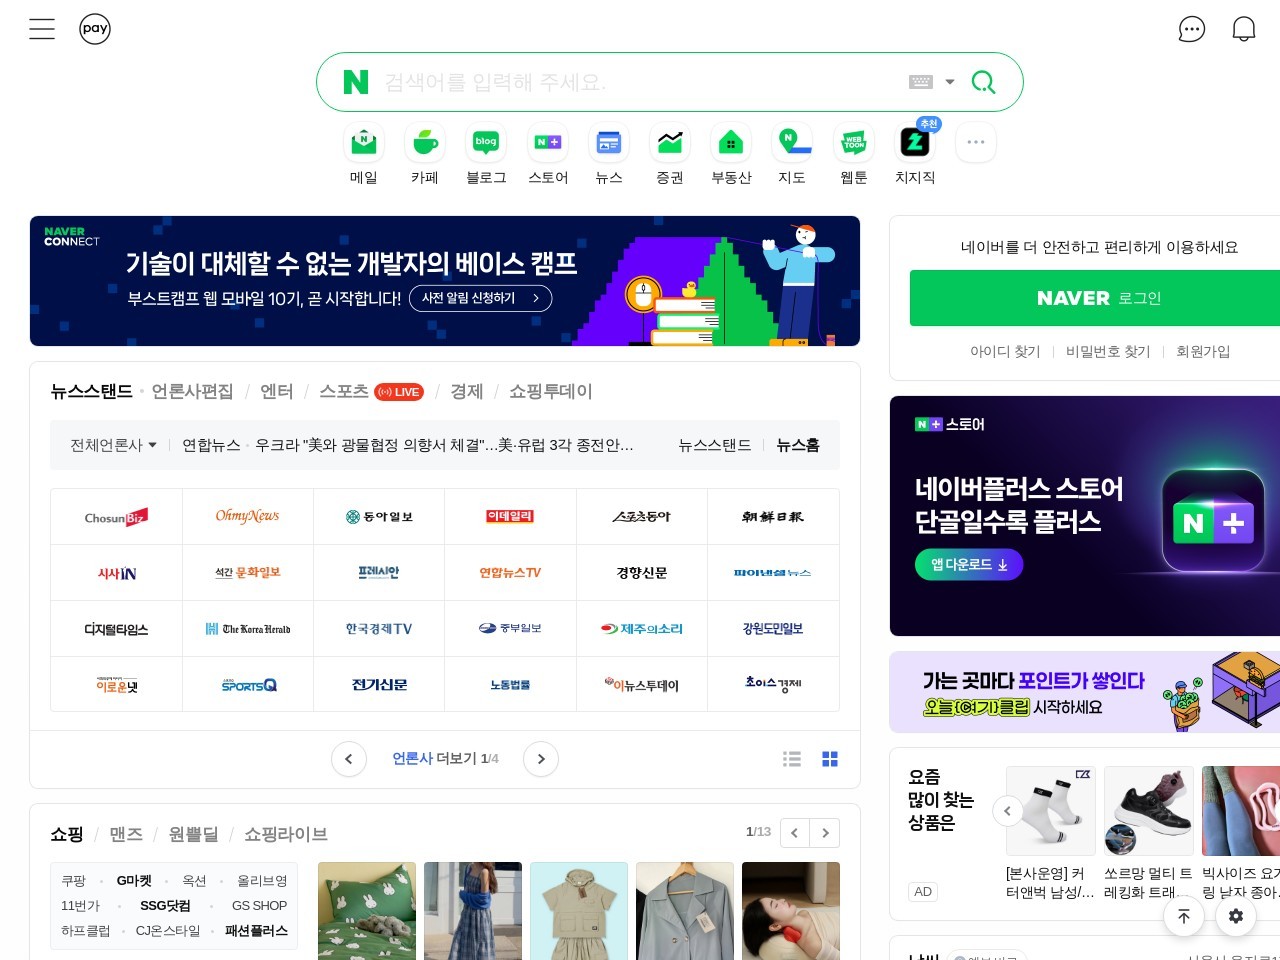Open the OhmyNews press logo
This screenshot has height=960, width=1280.
click(x=247, y=517)
